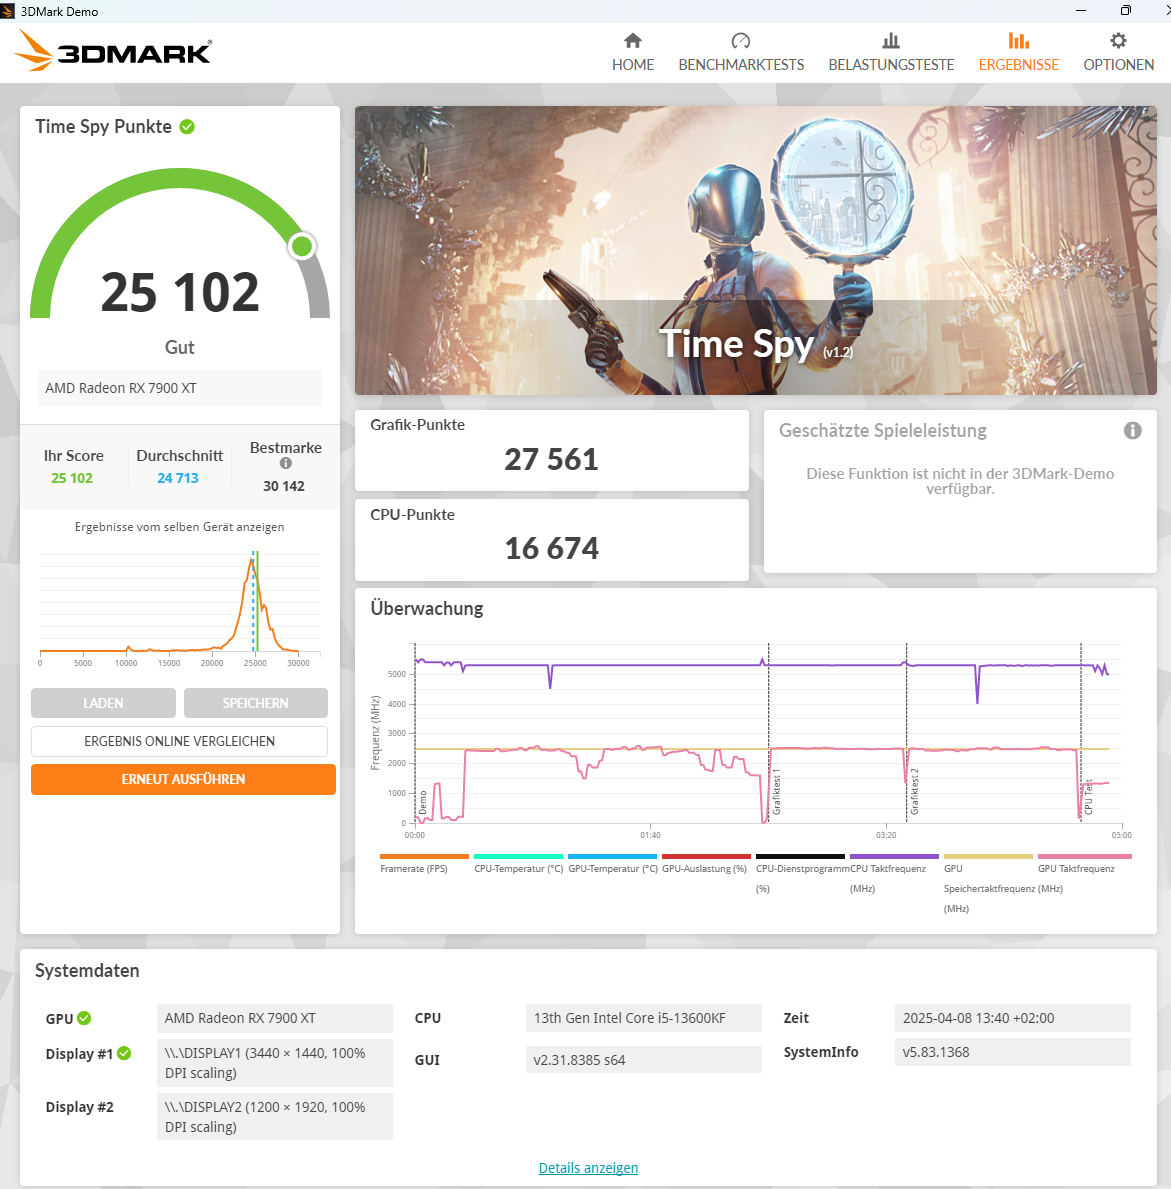The image size is (1171, 1189).
Task: Click Ihr Score value 25 102
Action: pyautogui.click(x=72, y=478)
